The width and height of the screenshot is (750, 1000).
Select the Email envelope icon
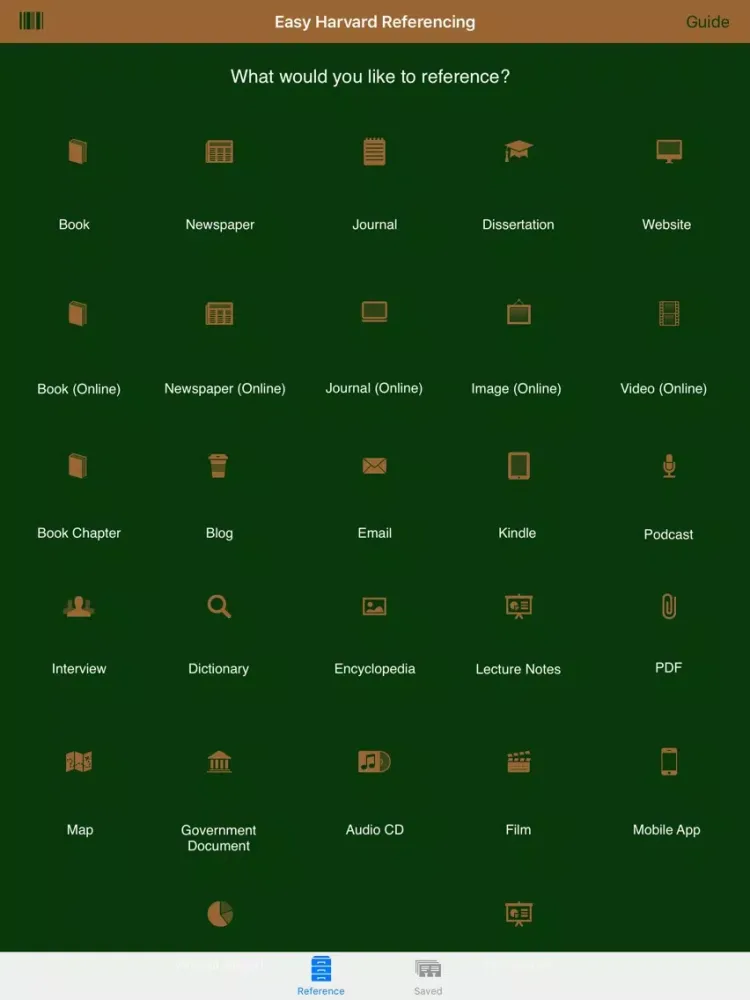click(374, 466)
